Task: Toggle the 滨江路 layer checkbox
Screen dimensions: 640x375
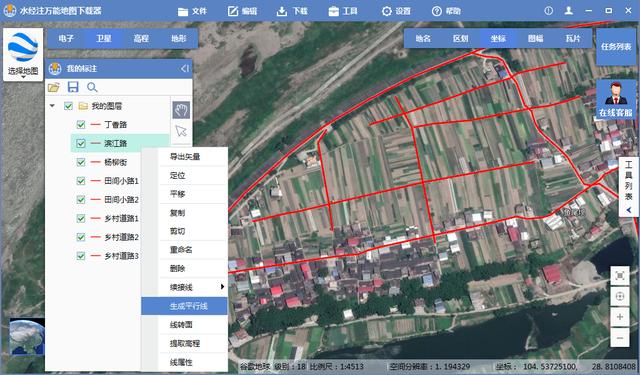Action: pos(81,143)
